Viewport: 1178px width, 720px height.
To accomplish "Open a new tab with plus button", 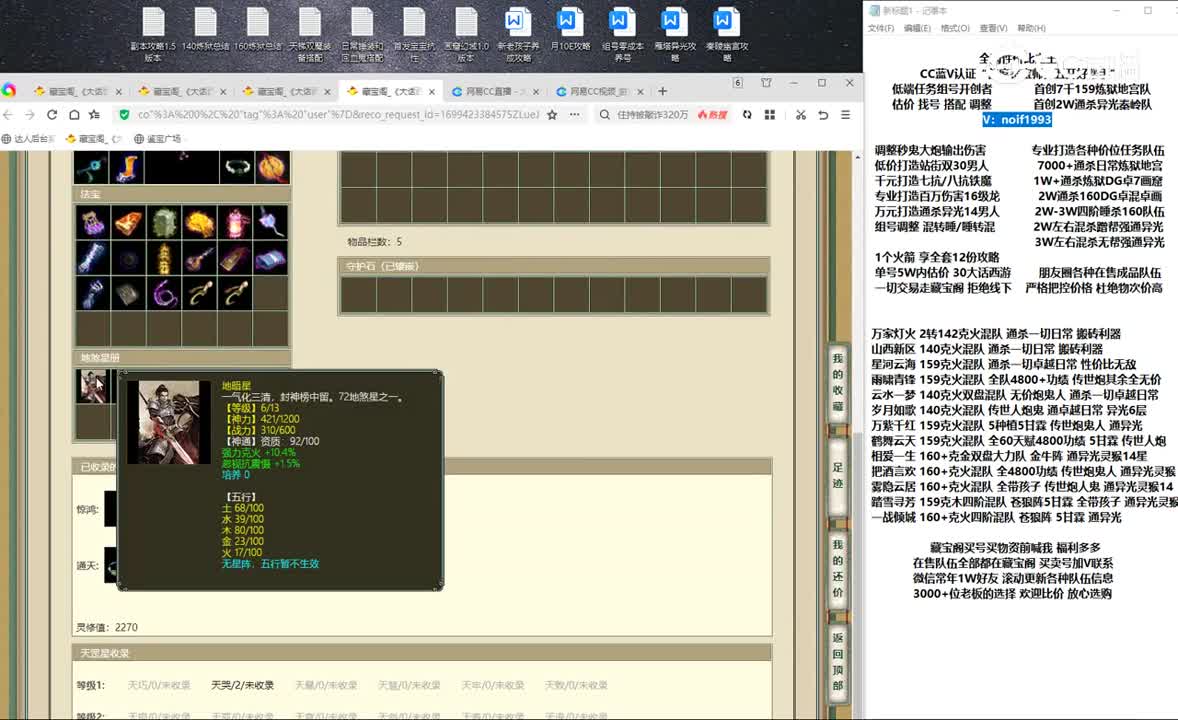I will 663,91.
